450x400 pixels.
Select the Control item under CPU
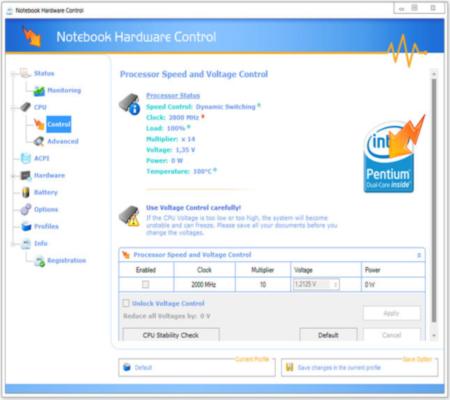pyautogui.click(x=59, y=124)
